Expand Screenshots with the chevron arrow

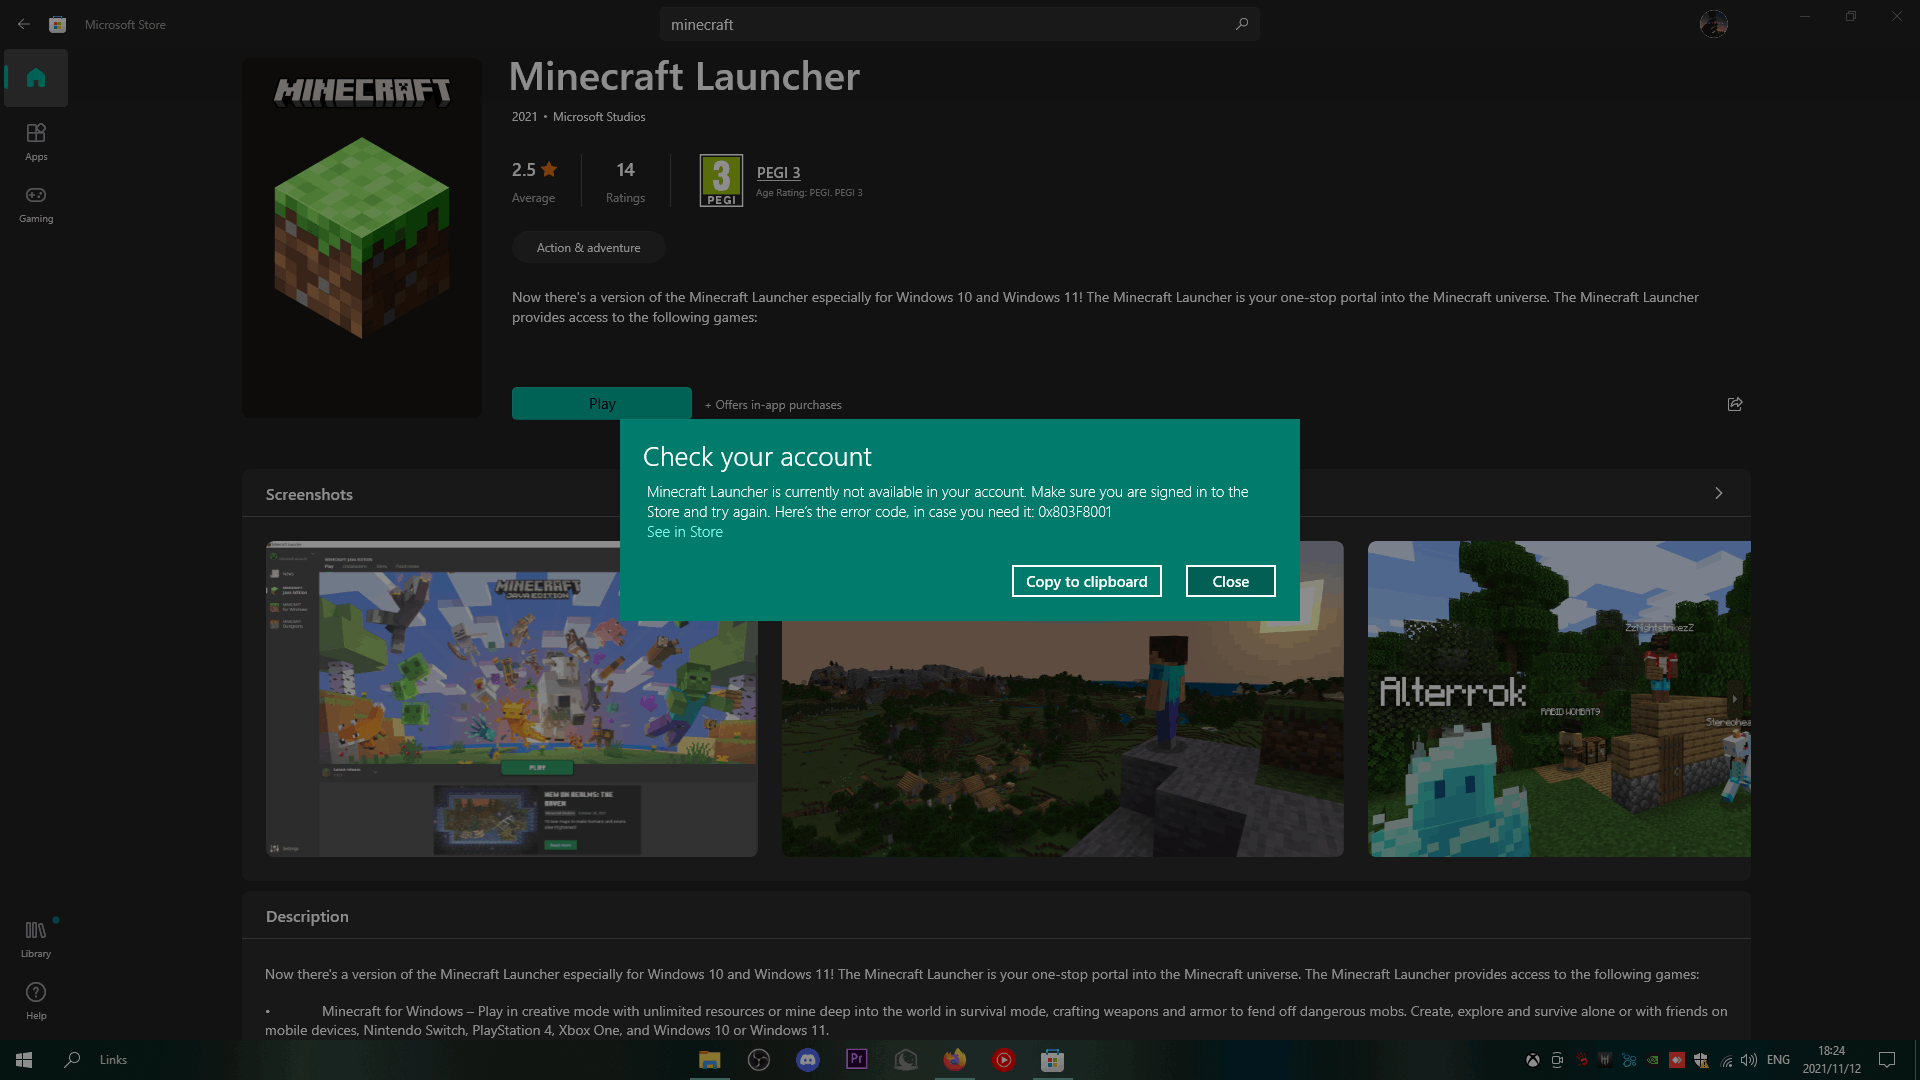(x=1719, y=493)
